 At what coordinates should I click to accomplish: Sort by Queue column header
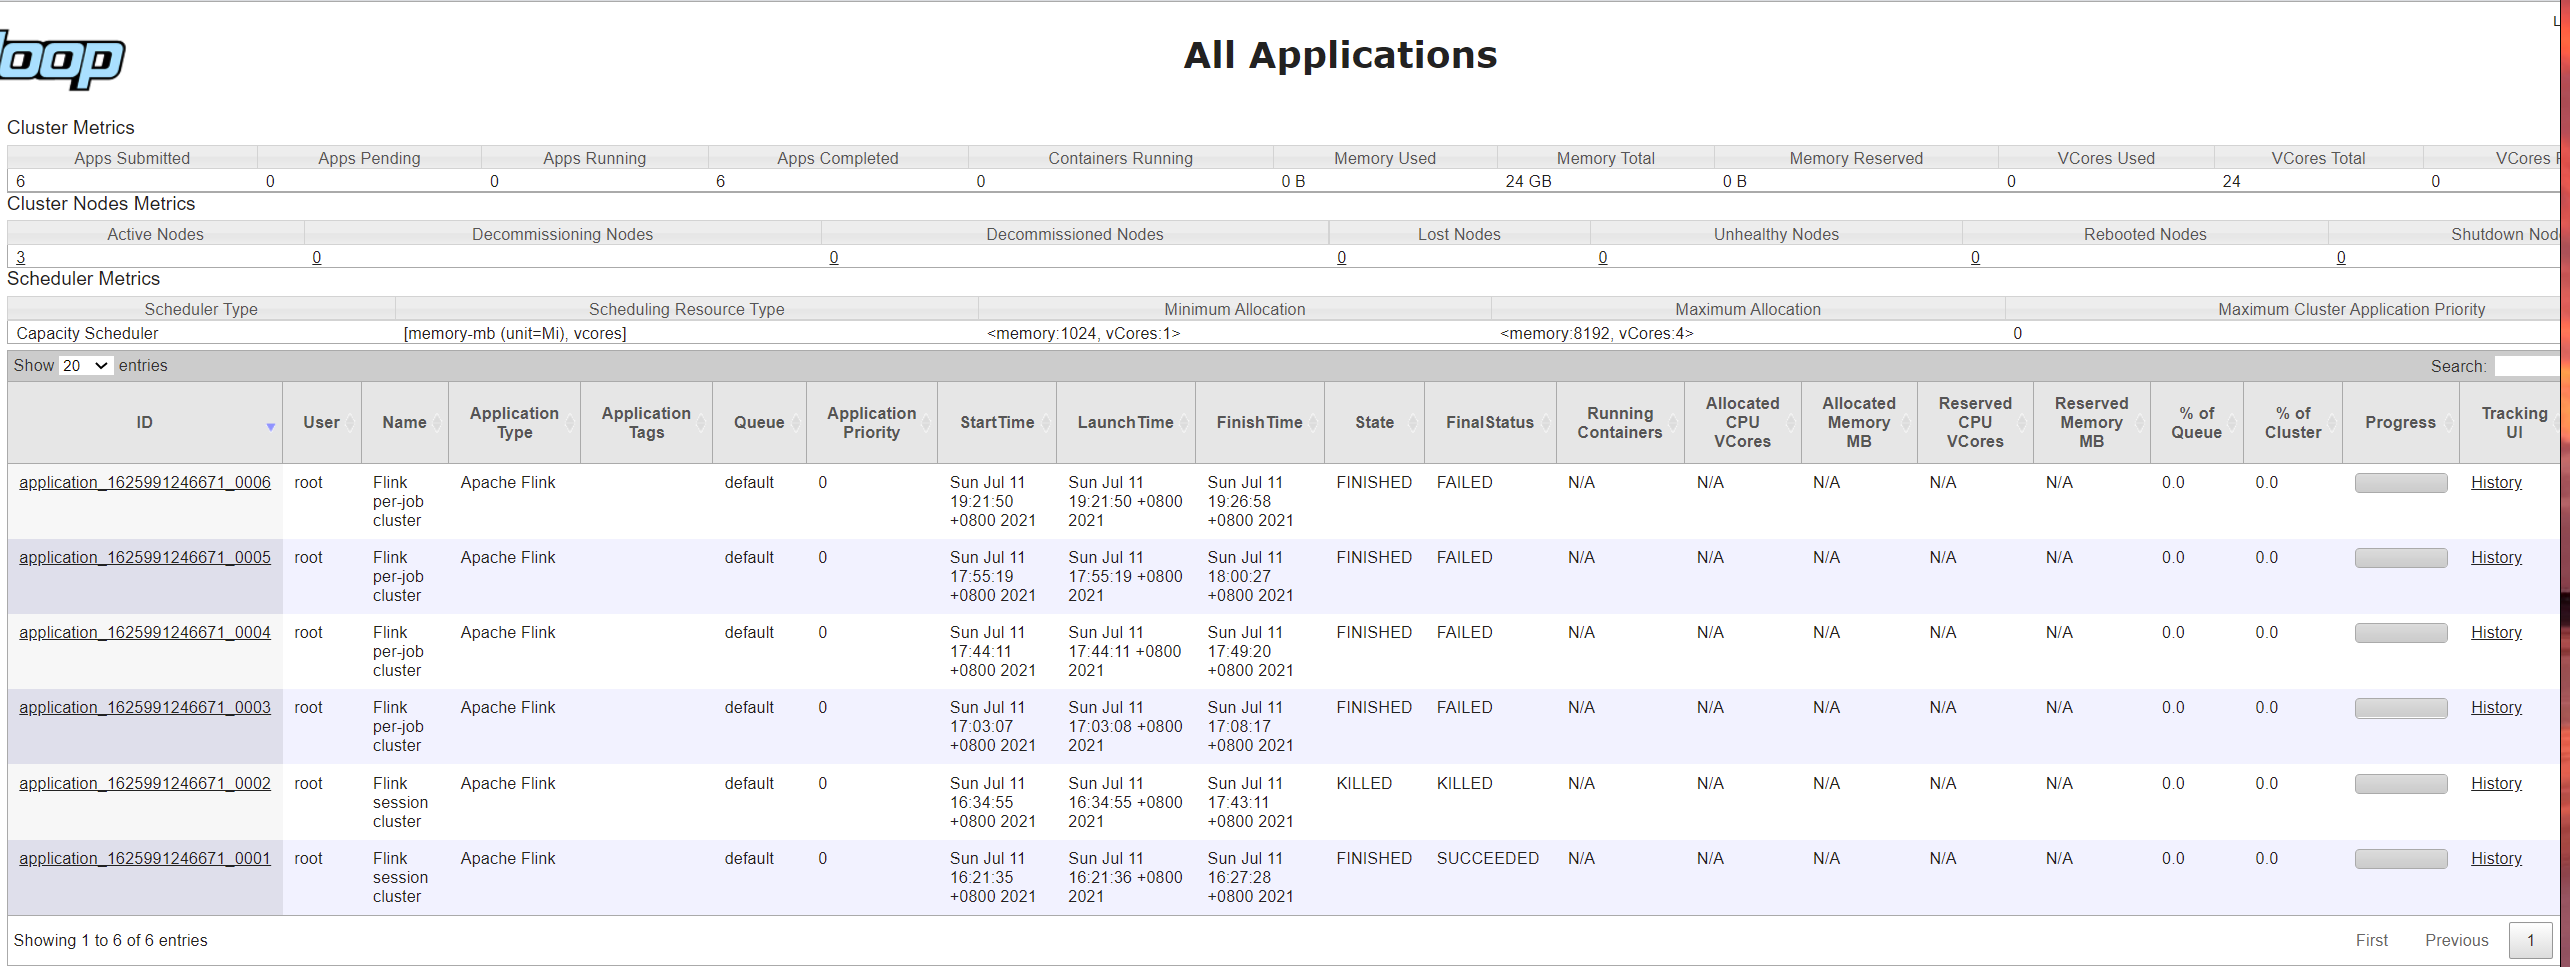759,423
